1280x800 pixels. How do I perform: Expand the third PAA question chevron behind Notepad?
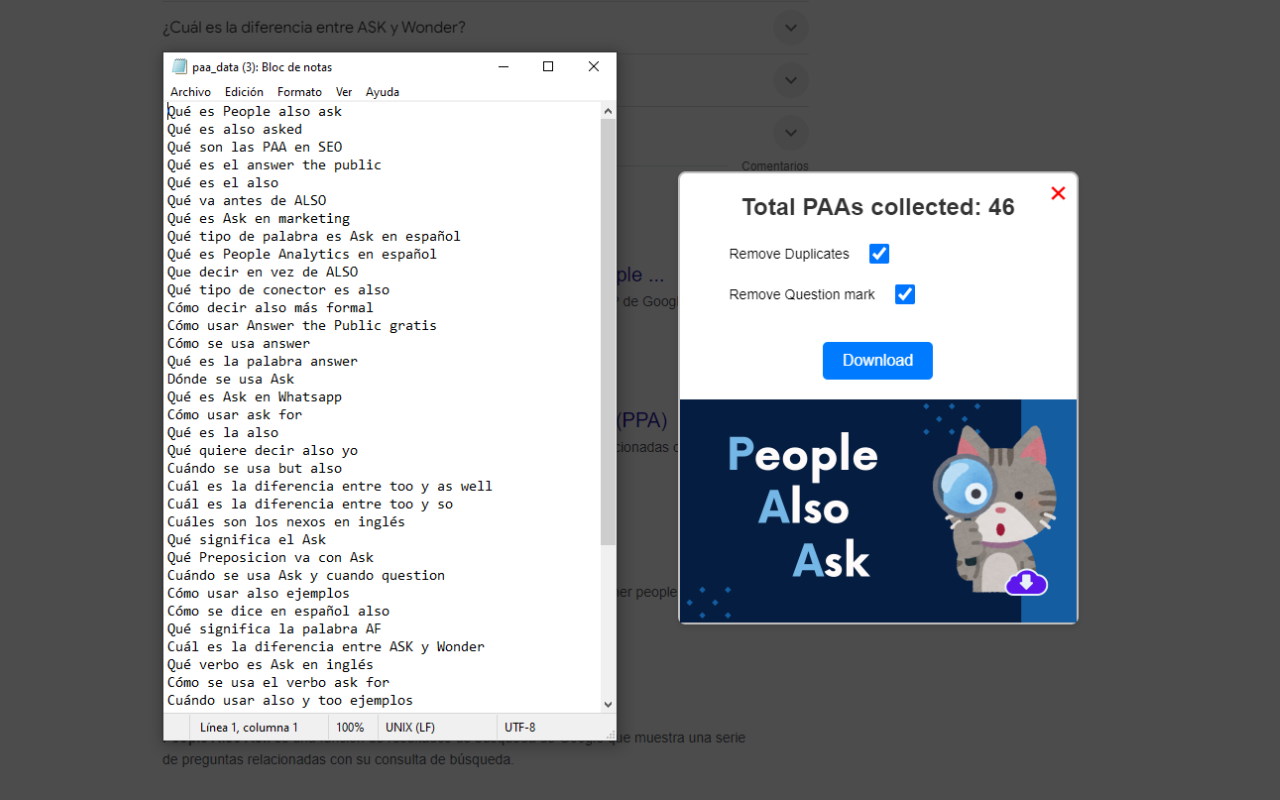790,132
